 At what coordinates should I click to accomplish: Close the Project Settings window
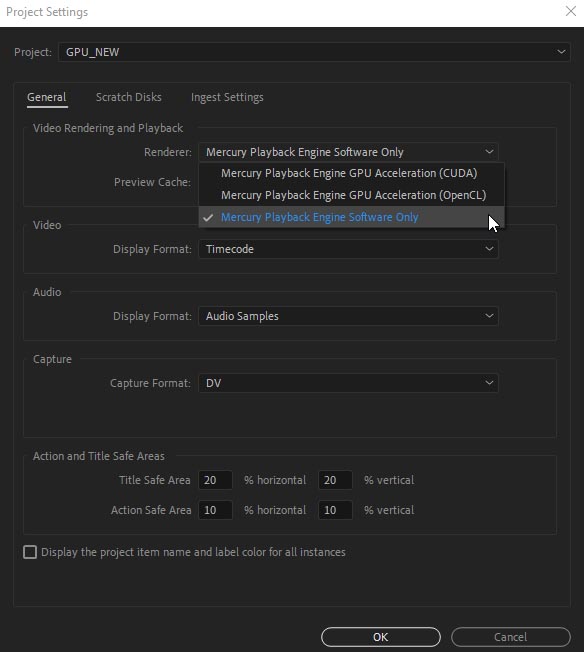tap(571, 11)
